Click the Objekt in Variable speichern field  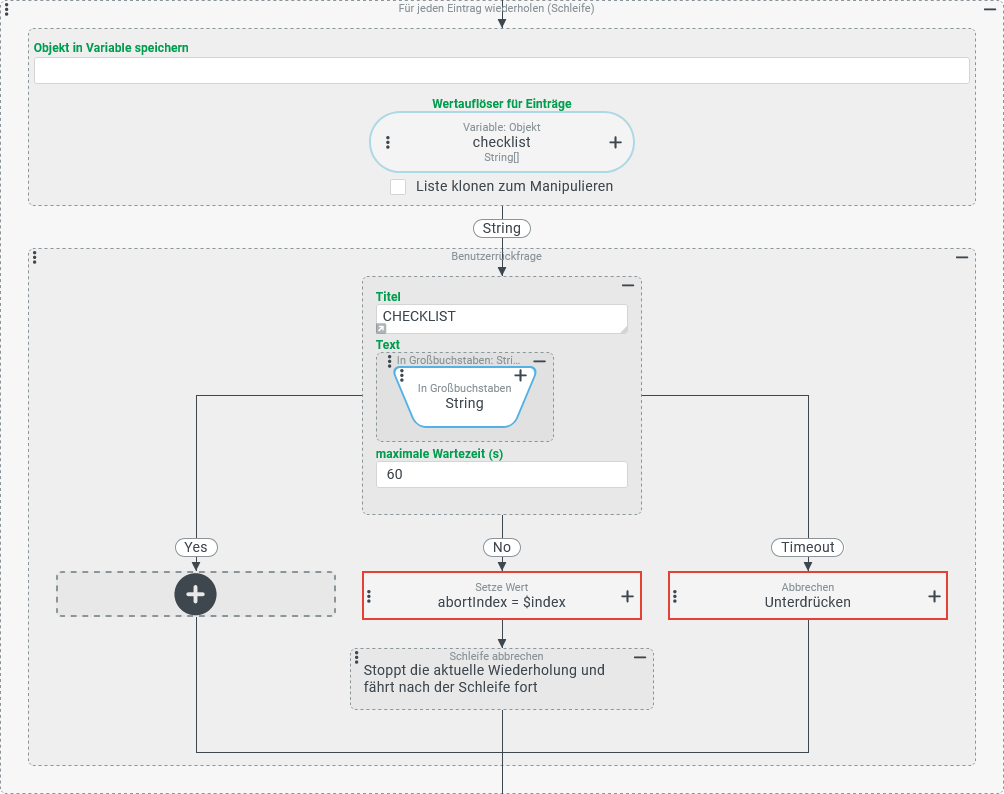coord(501,70)
